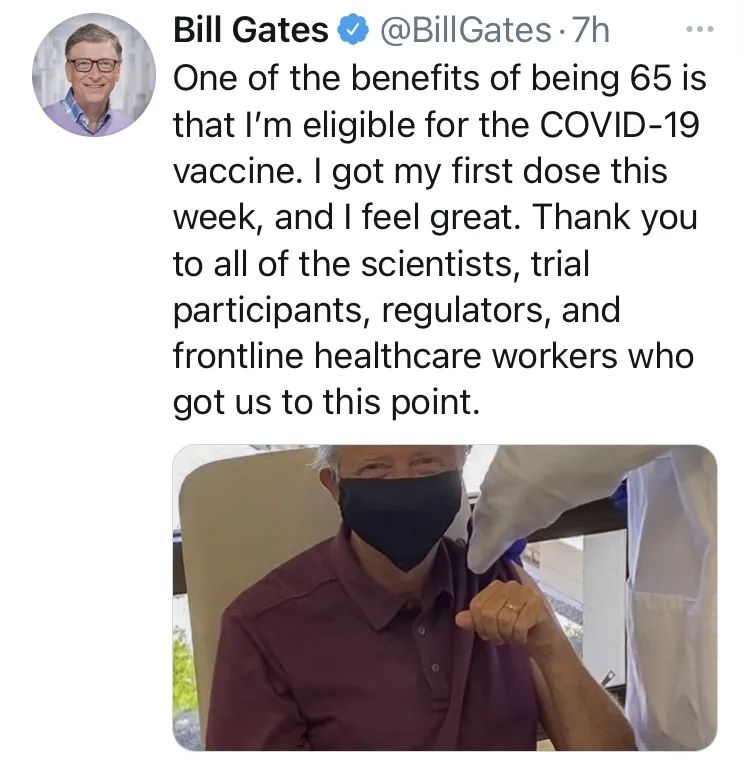749x770 pixels.
Task: Select the word "COVID-19" in the tweet
Action: tap(619, 125)
